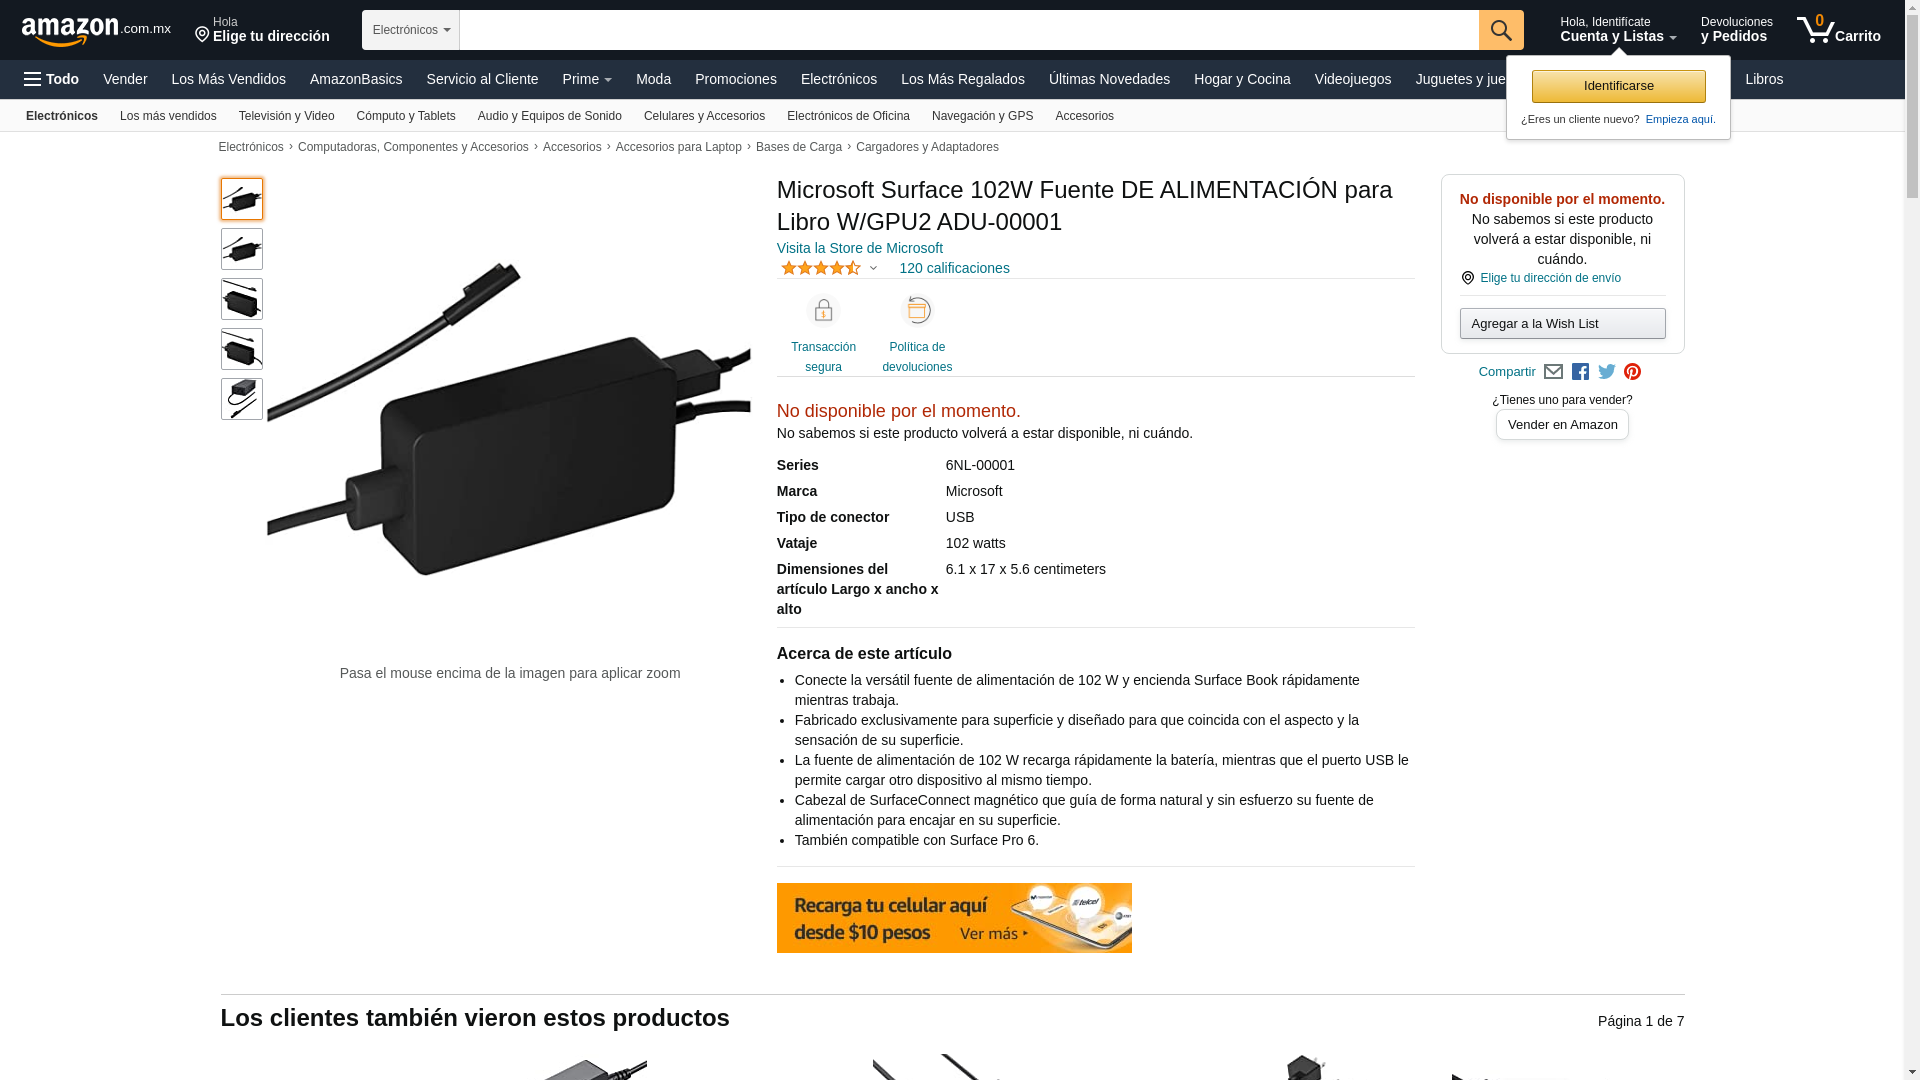Click into the search text field

969,30
